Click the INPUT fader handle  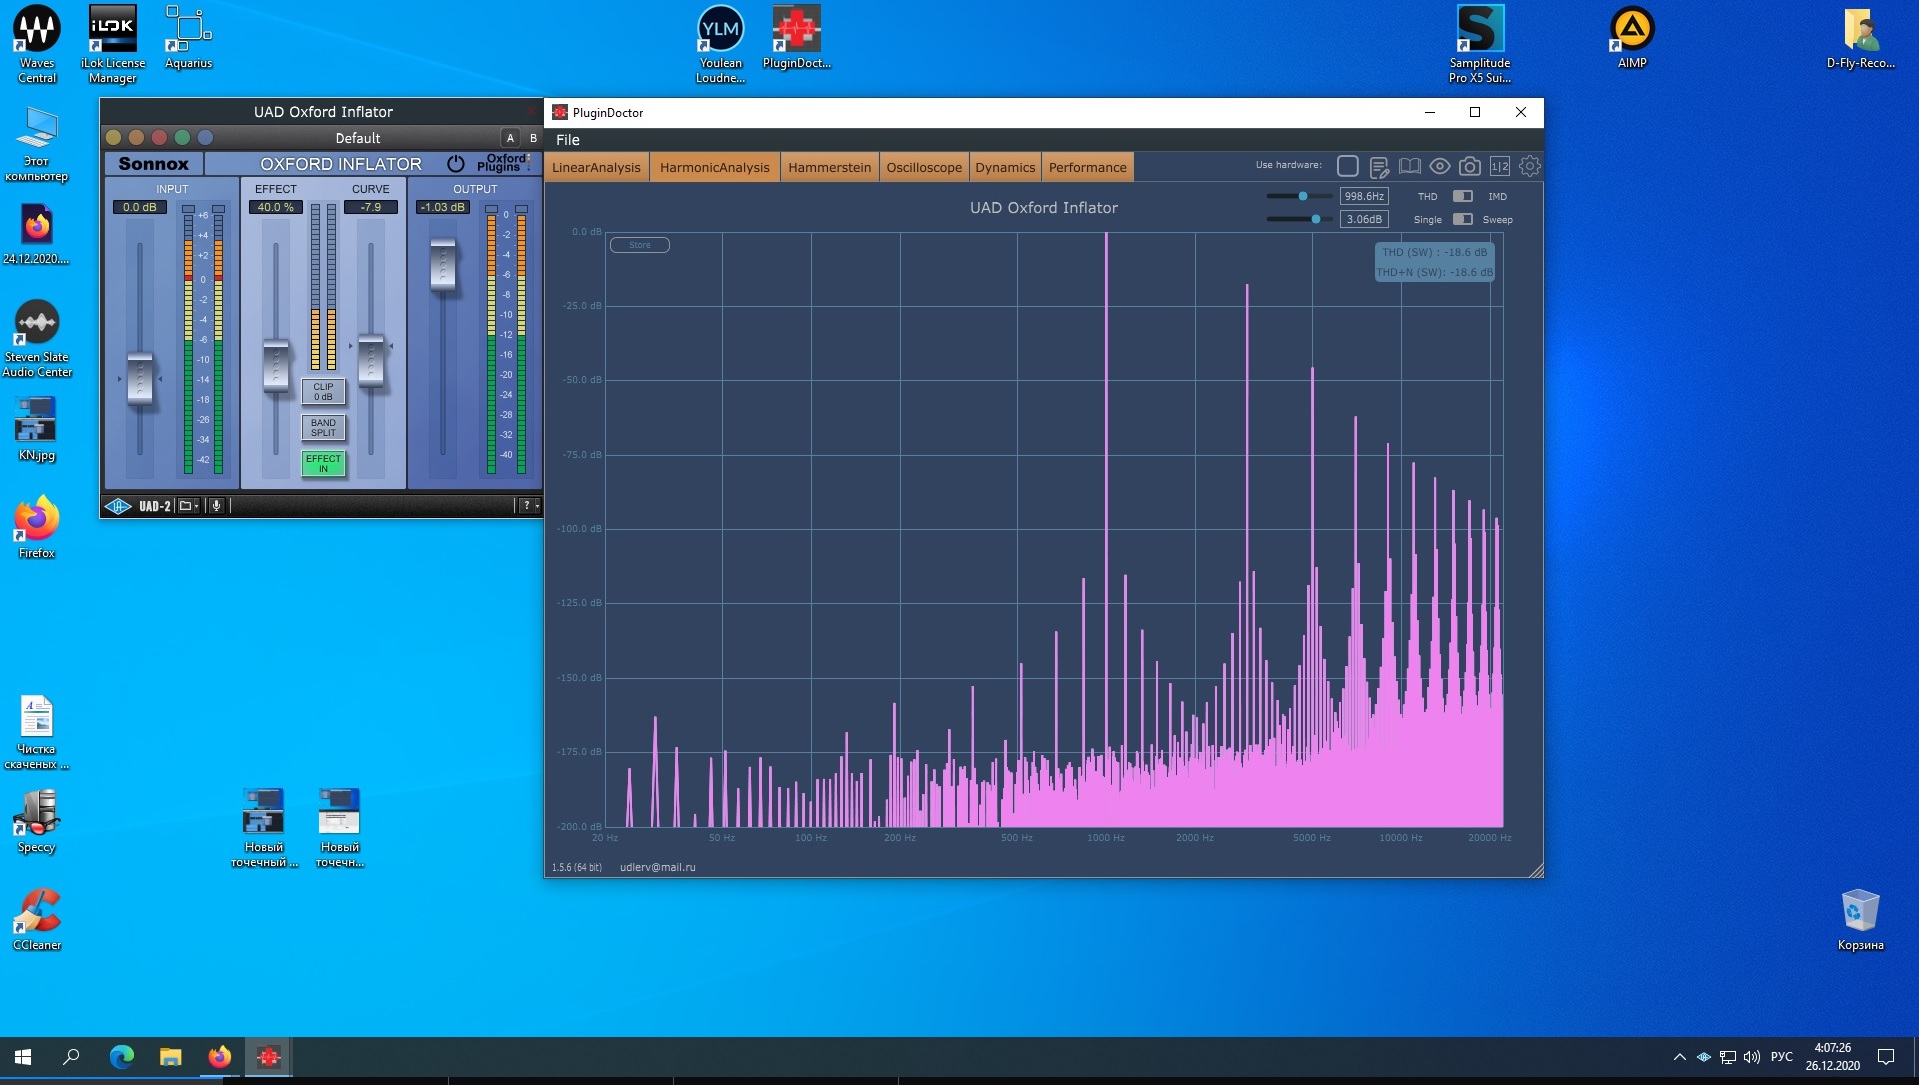click(x=140, y=378)
